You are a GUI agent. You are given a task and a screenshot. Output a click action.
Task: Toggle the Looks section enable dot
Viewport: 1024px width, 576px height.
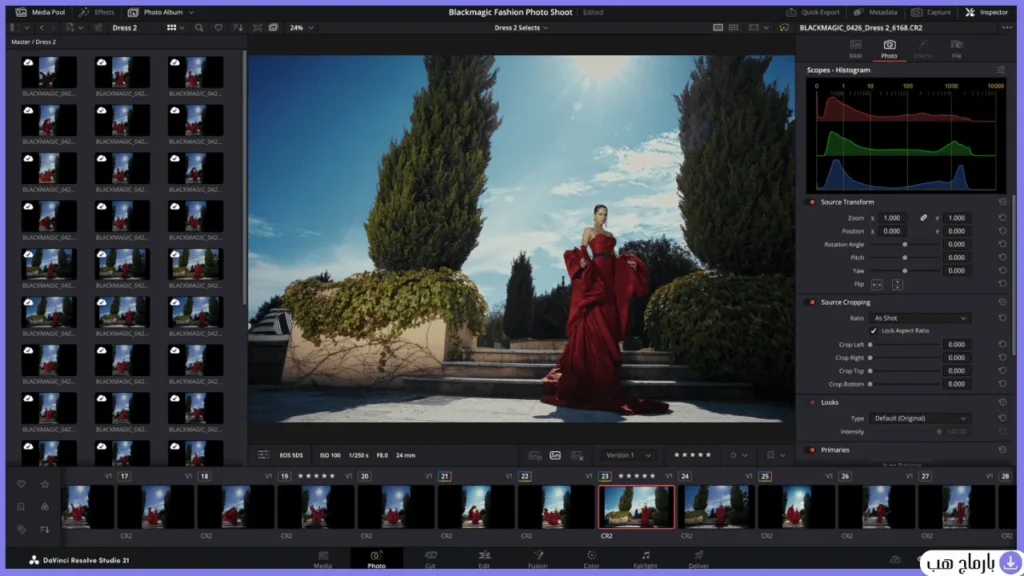(812, 402)
